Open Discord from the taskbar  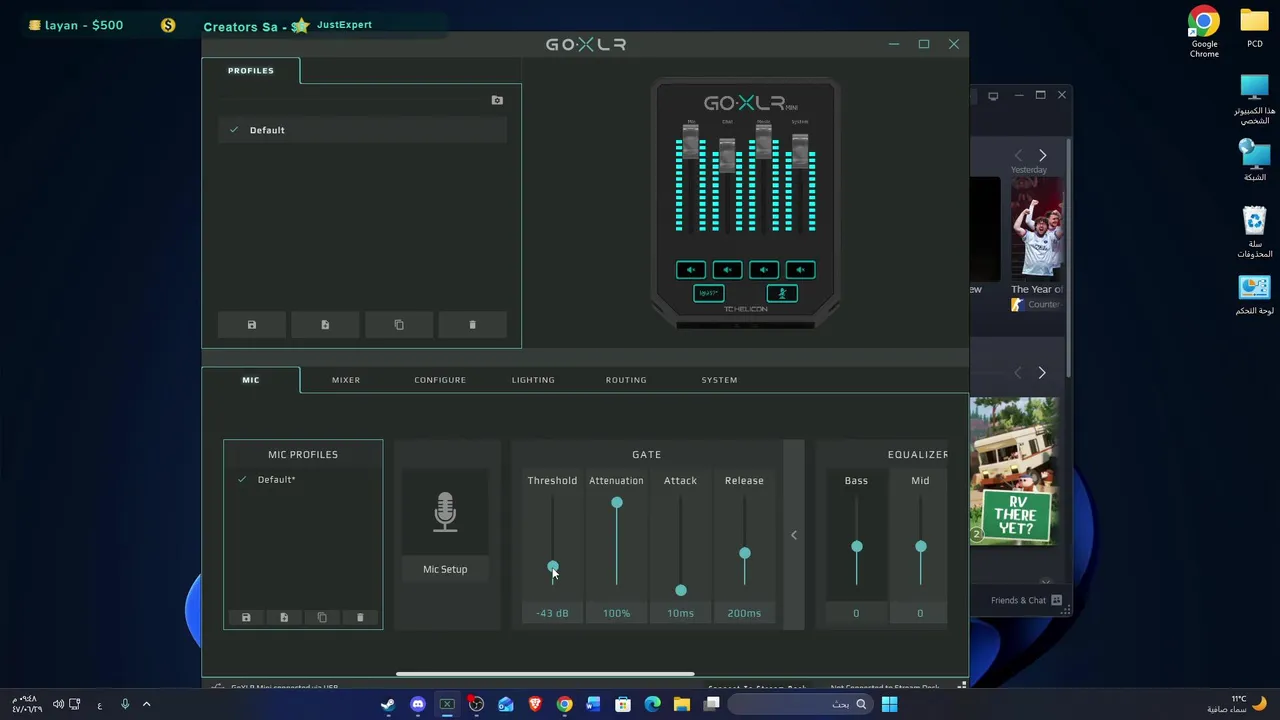tap(418, 704)
